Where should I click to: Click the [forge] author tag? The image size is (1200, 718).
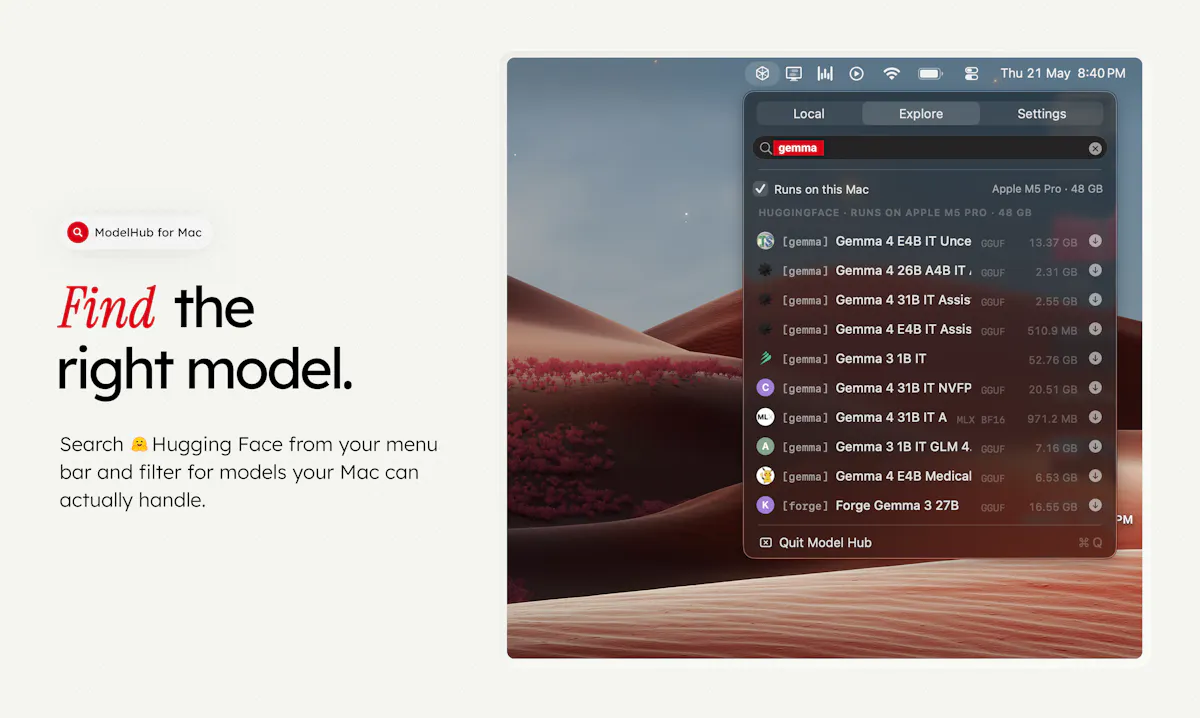(x=805, y=507)
